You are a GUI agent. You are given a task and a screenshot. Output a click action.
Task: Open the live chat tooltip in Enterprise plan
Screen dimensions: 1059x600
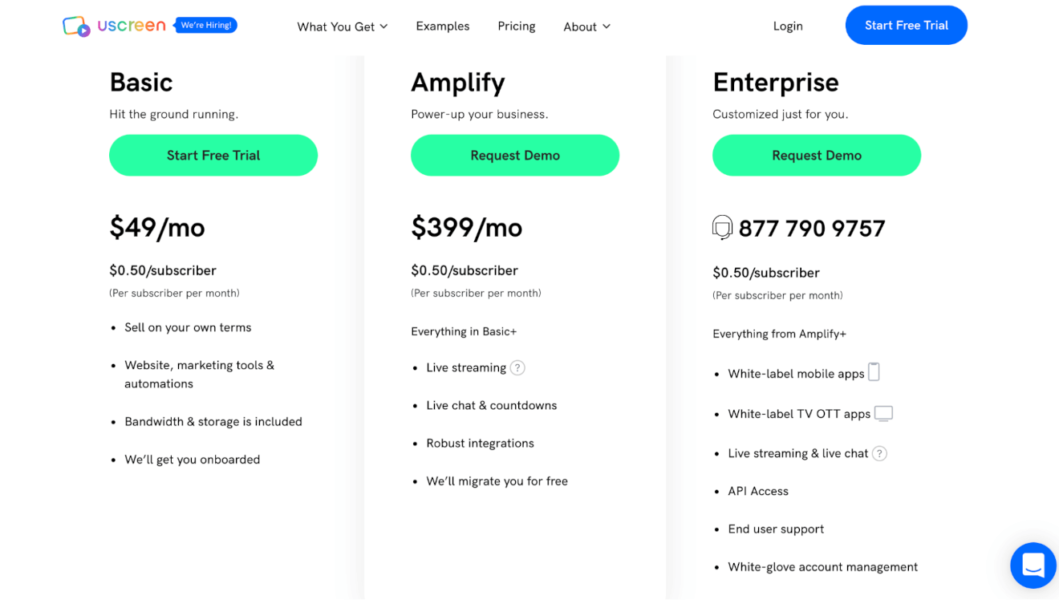tap(879, 453)
